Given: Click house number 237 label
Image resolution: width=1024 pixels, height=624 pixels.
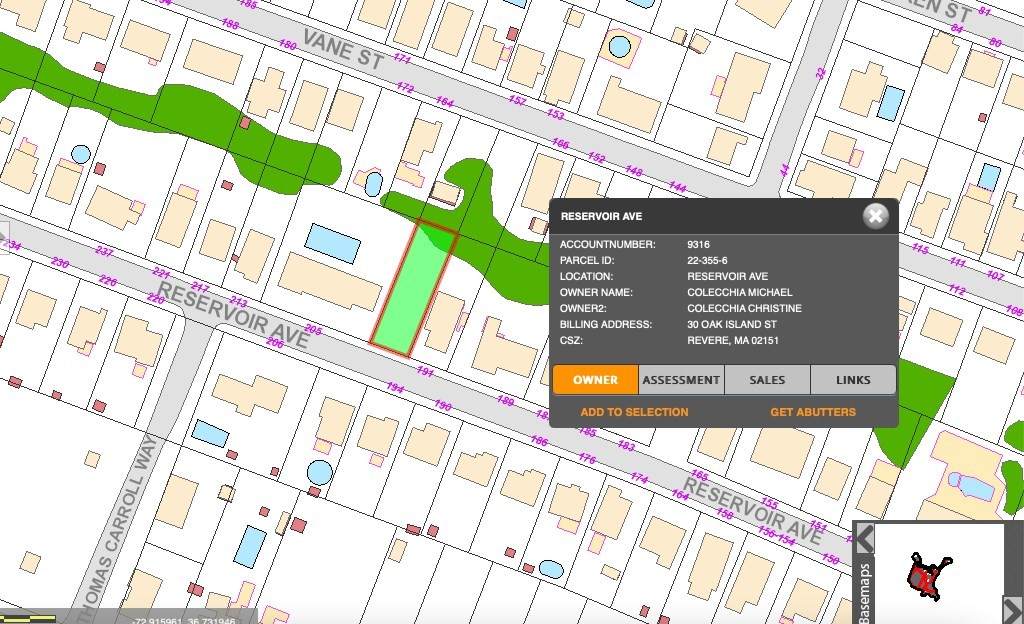Looking at the screenshot, I should pos(104,251).
